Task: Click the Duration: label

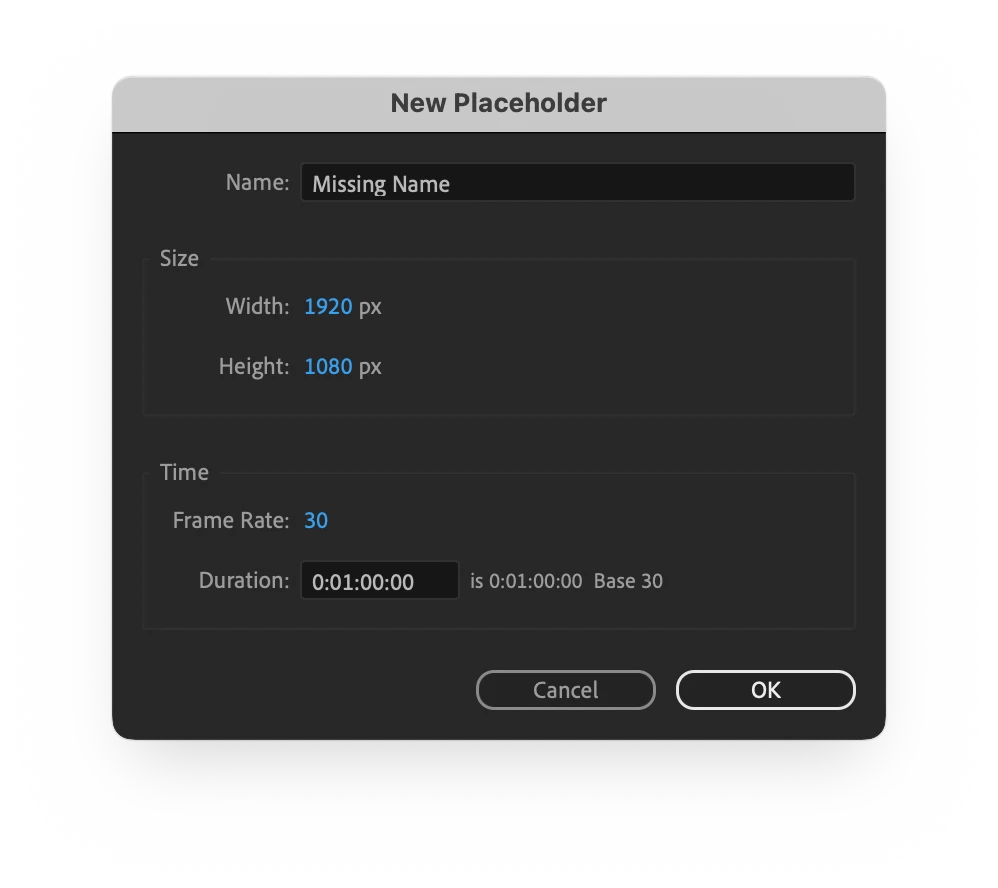Action: click(244, 581)
